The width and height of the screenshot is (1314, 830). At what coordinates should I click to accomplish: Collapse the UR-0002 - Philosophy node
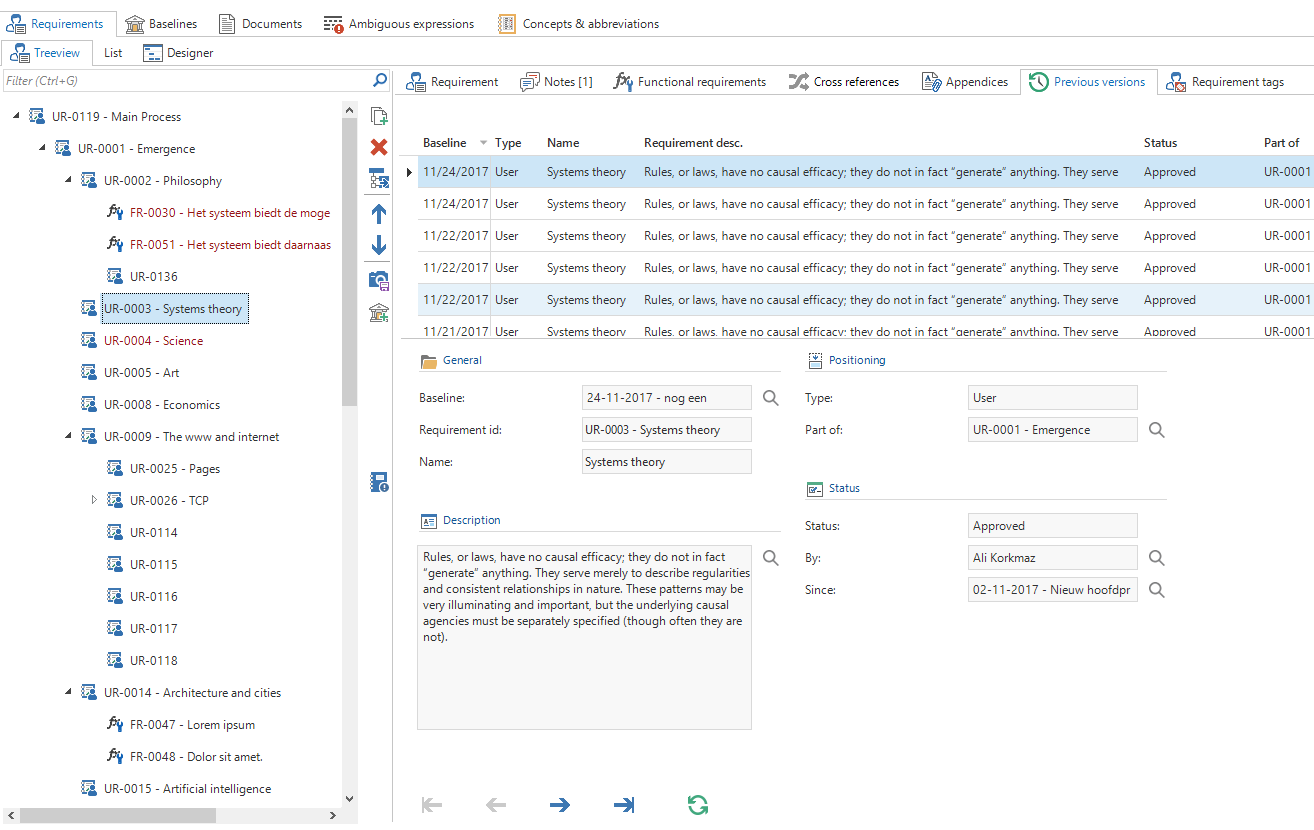(x=68, y=180)
